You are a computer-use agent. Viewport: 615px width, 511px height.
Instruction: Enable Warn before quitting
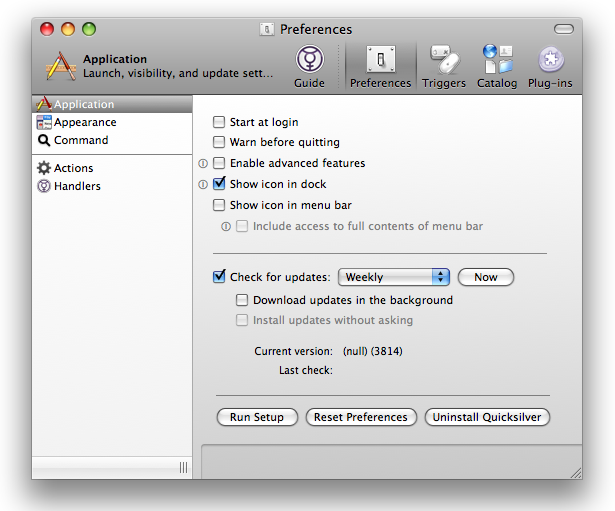(219, 142)
